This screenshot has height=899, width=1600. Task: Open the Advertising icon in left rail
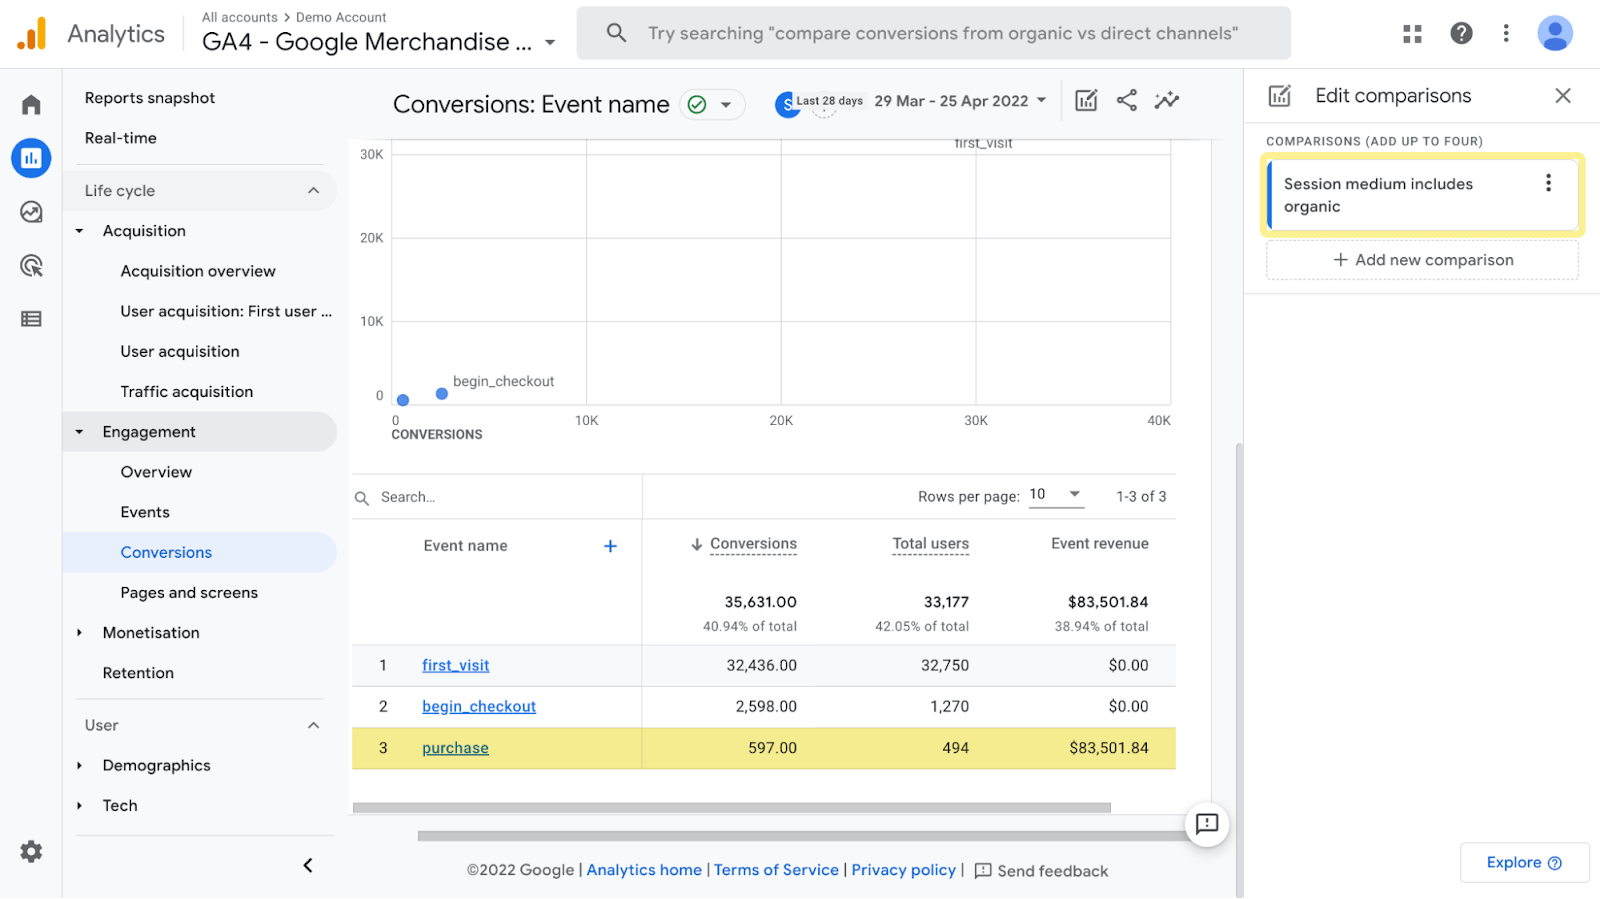pos(31,266)
